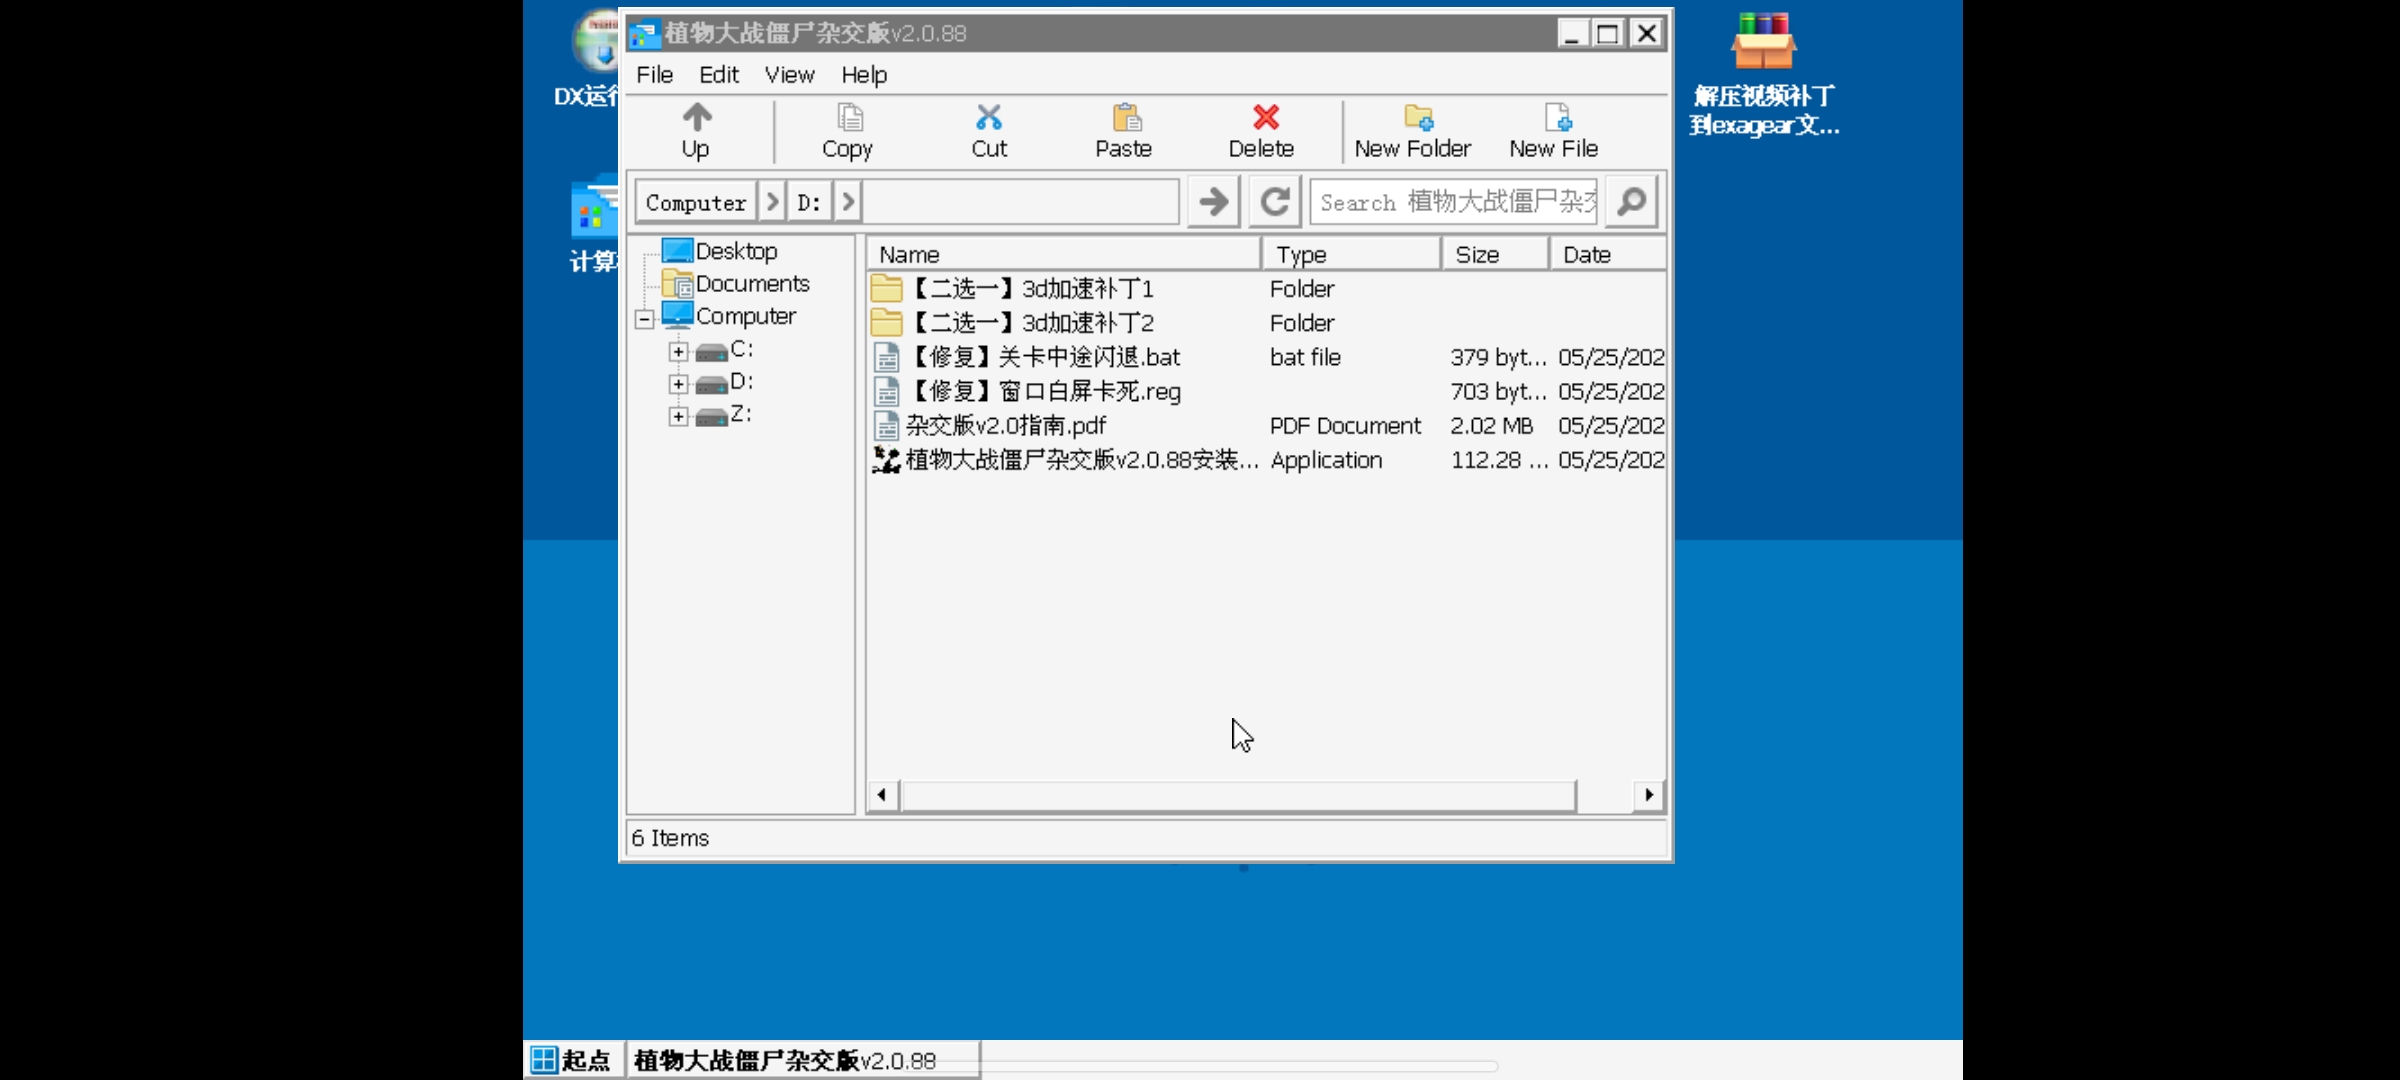The height and width of the screenshot is (1080, 2400).
Task: Create a New Folder from the toolbar
Action: pyautogui.click(x=1414, y=131)
